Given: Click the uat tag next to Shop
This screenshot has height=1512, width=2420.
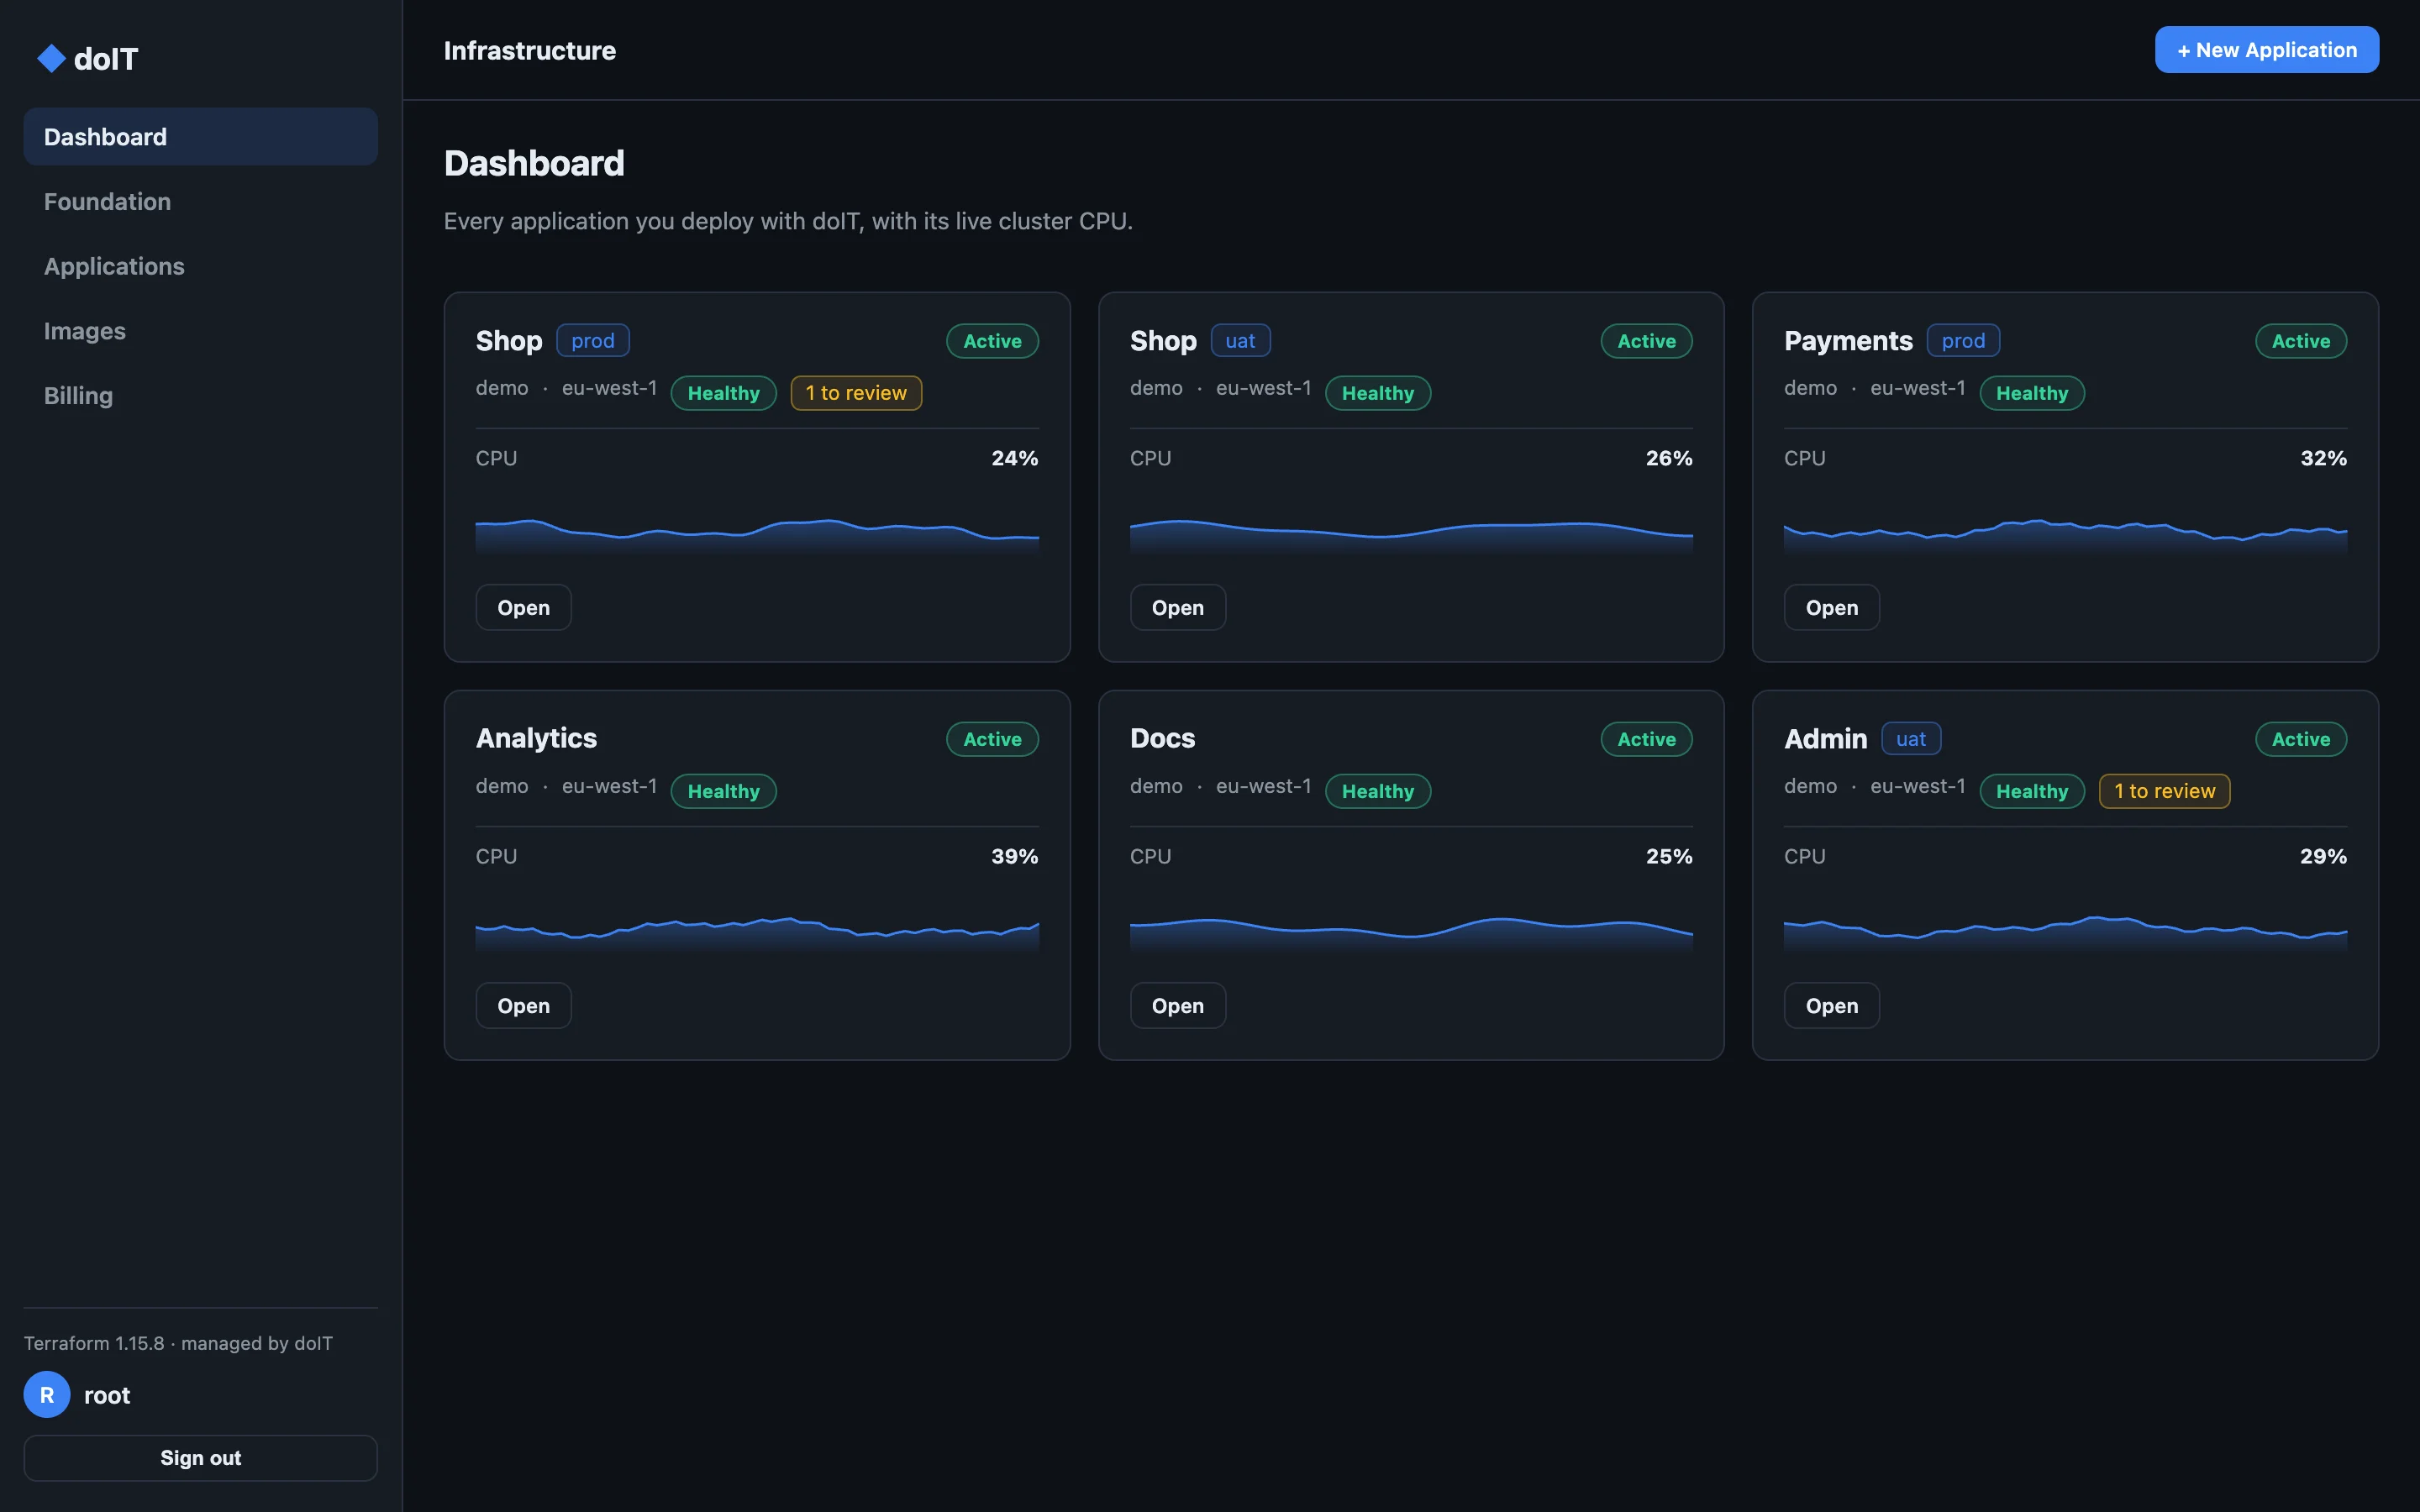Looking at the screenshot, I should click(1240, 341).
